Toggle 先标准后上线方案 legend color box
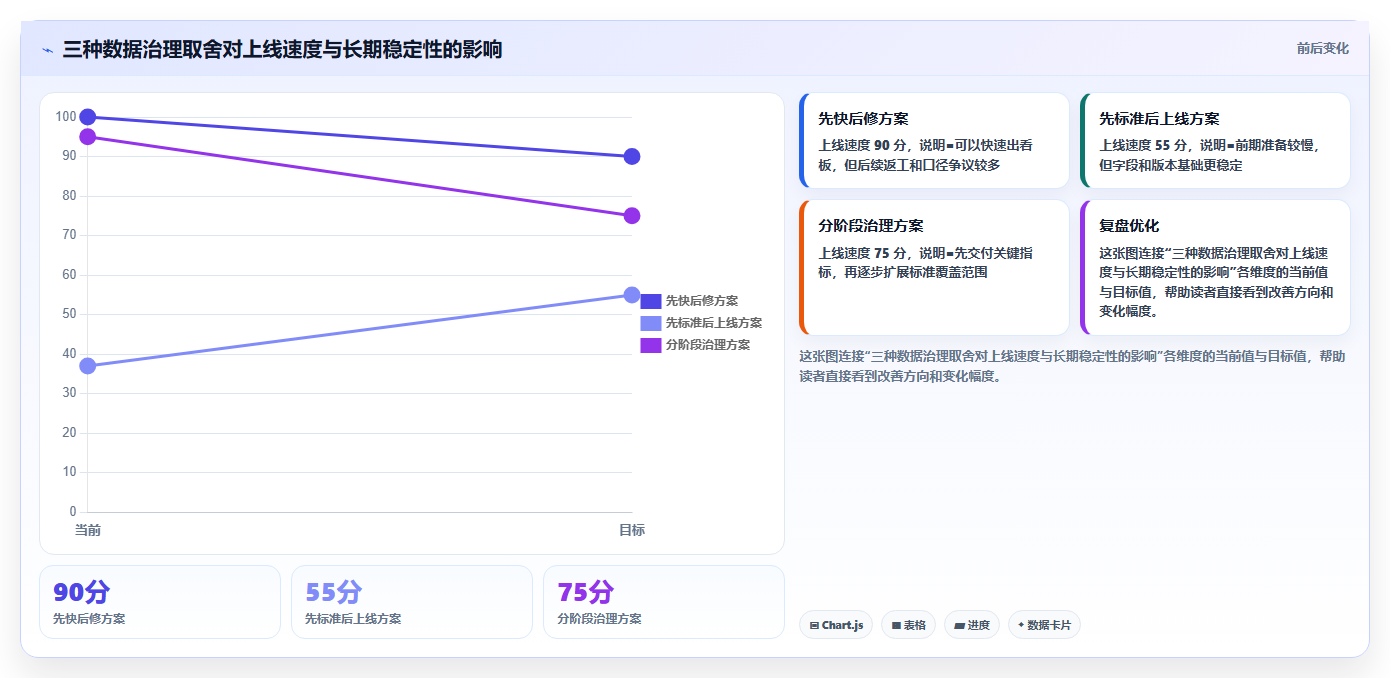 coord(650,323)
